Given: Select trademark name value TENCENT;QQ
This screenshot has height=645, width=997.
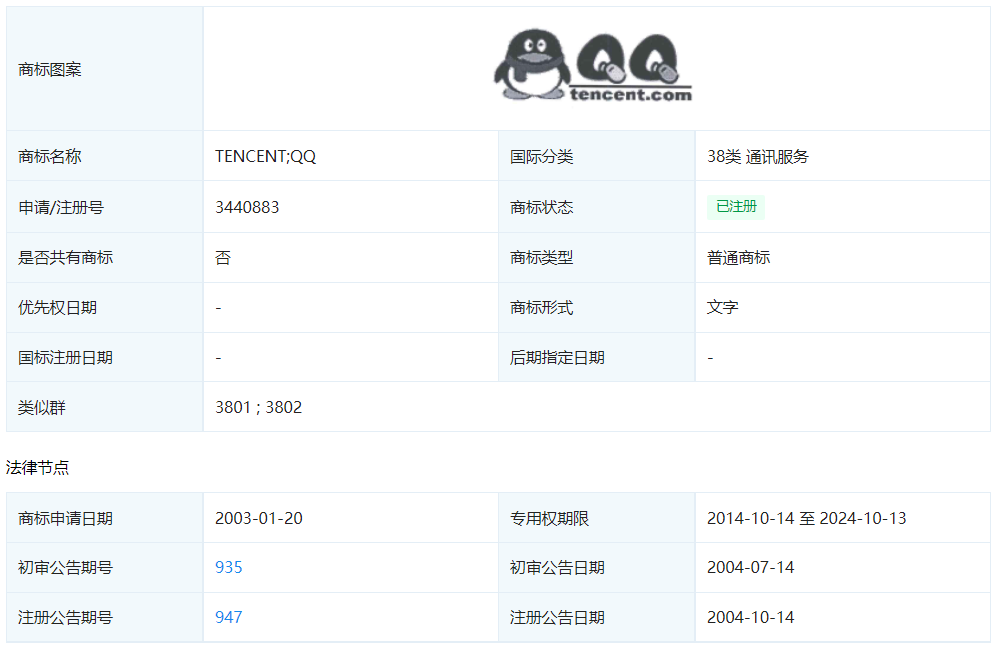Looking at the screenshot, I should [265, 156].
